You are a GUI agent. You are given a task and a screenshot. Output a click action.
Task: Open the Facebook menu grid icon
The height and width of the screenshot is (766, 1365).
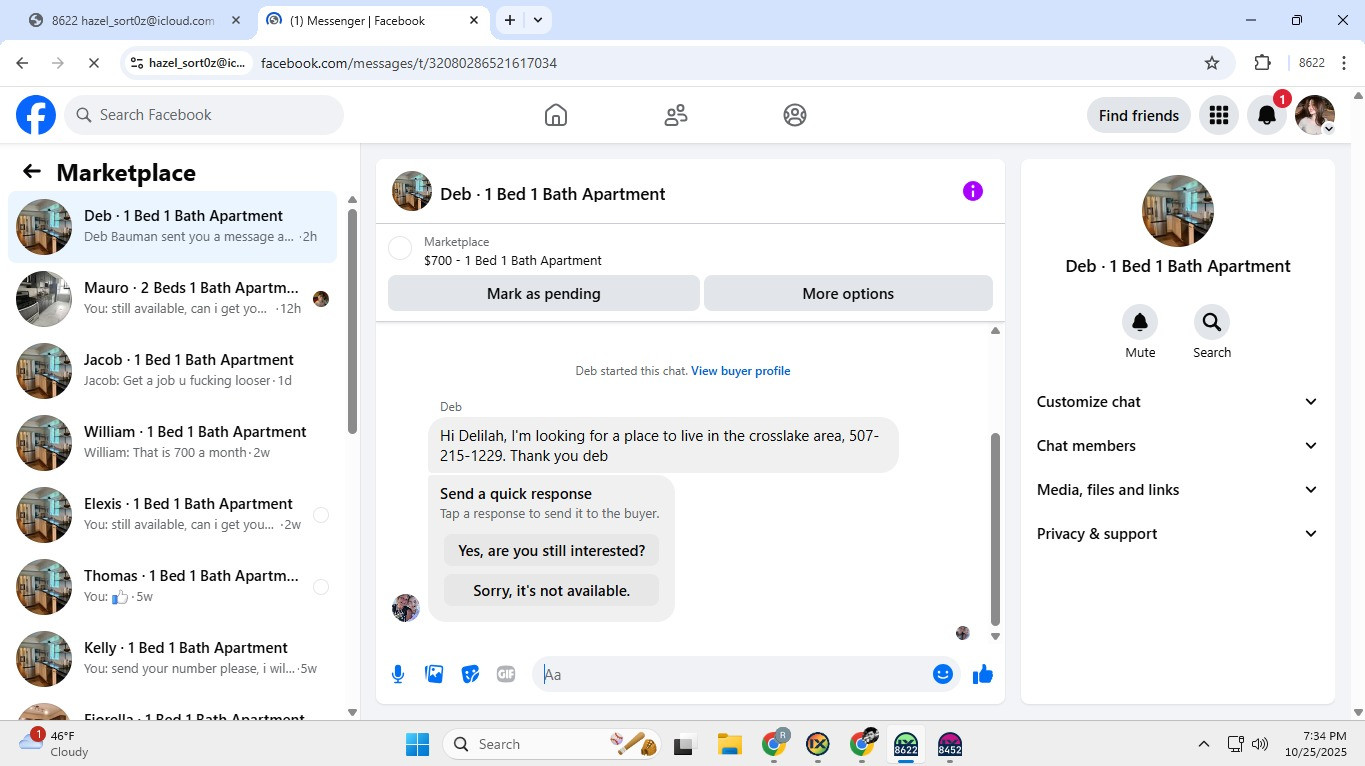point(1218,115)
